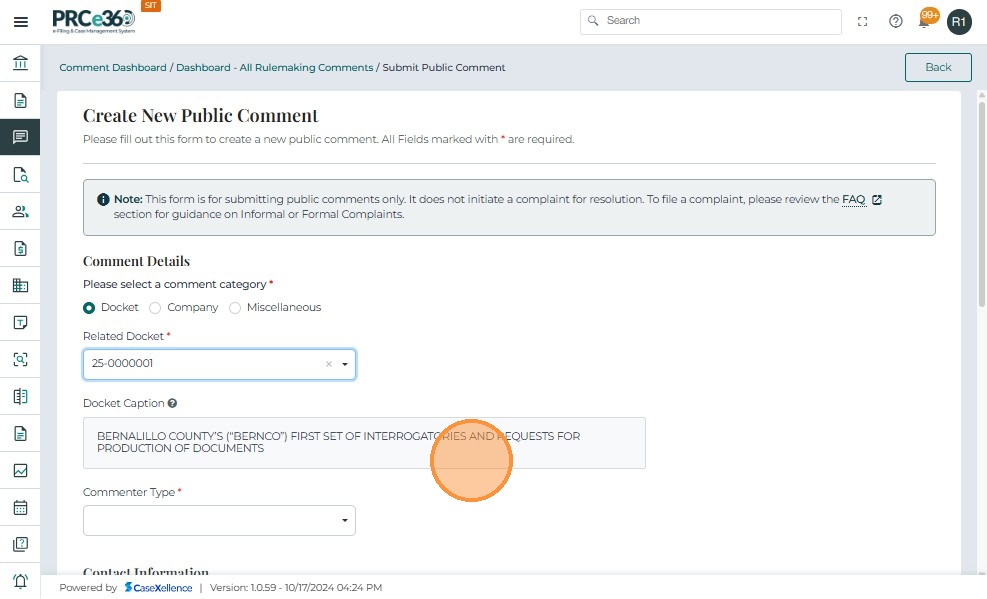Open Dashboard - All Rulemaking Comments breadcrumb
The image size is (987, 599).
[x=275, y=68]
